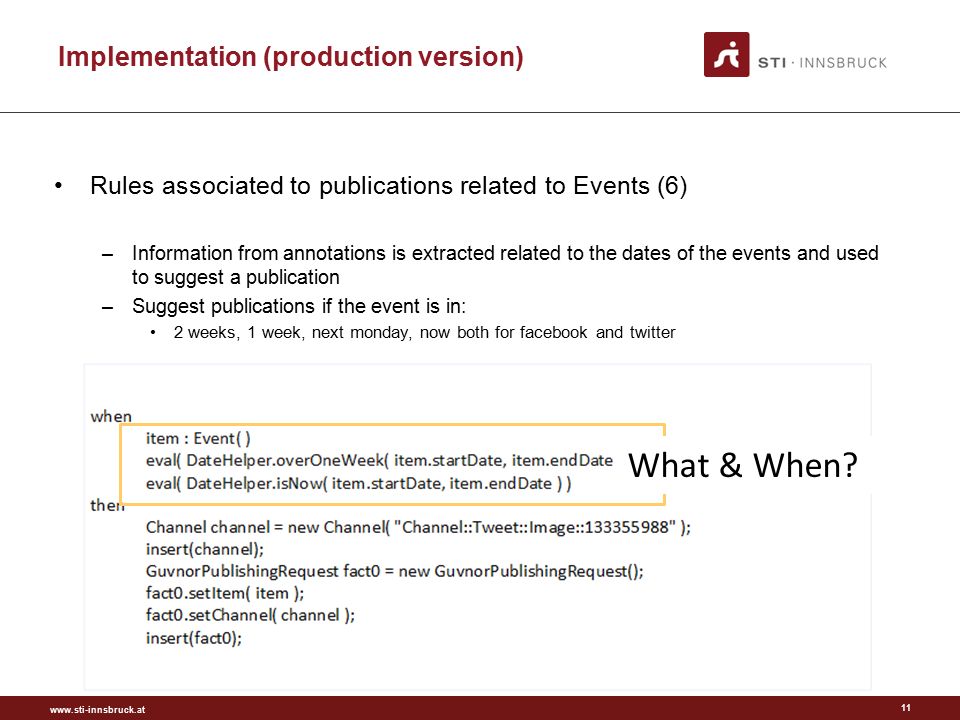Screen dimensions: 960x720
Task: Click code line 'fact0.setChannel( channel );'
Action: pyautogui.click(x=250, y=615)
